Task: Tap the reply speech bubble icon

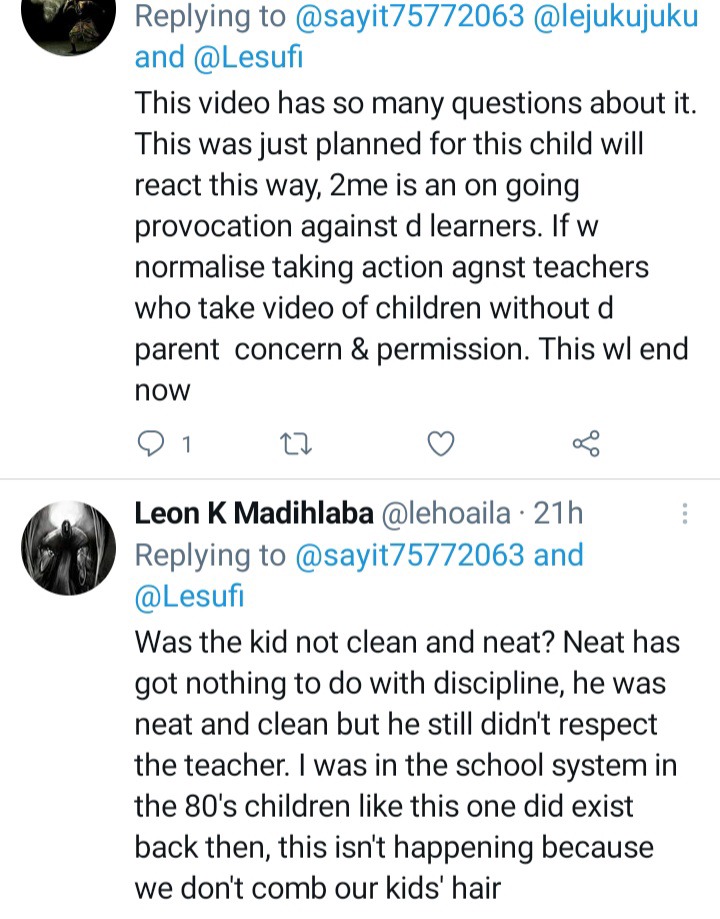Action: 150,444
